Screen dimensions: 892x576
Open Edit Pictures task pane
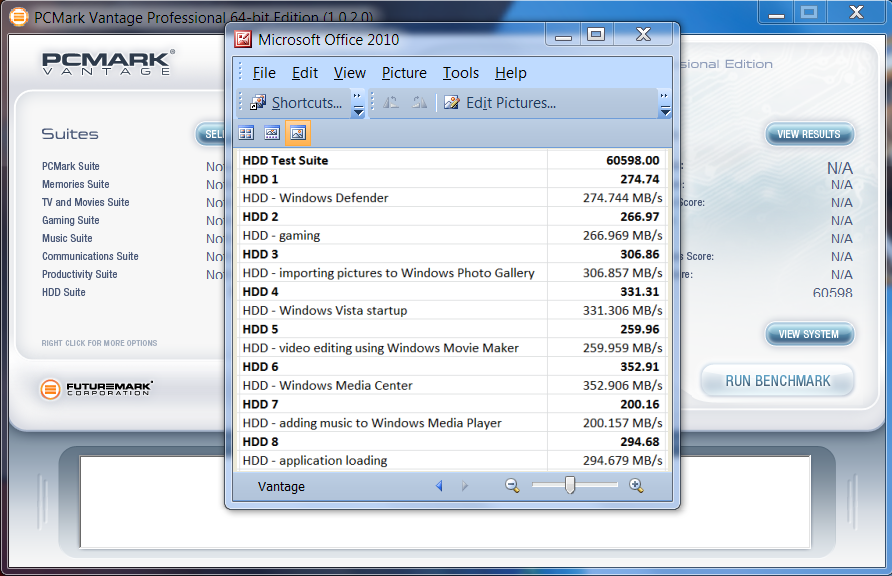499,103
